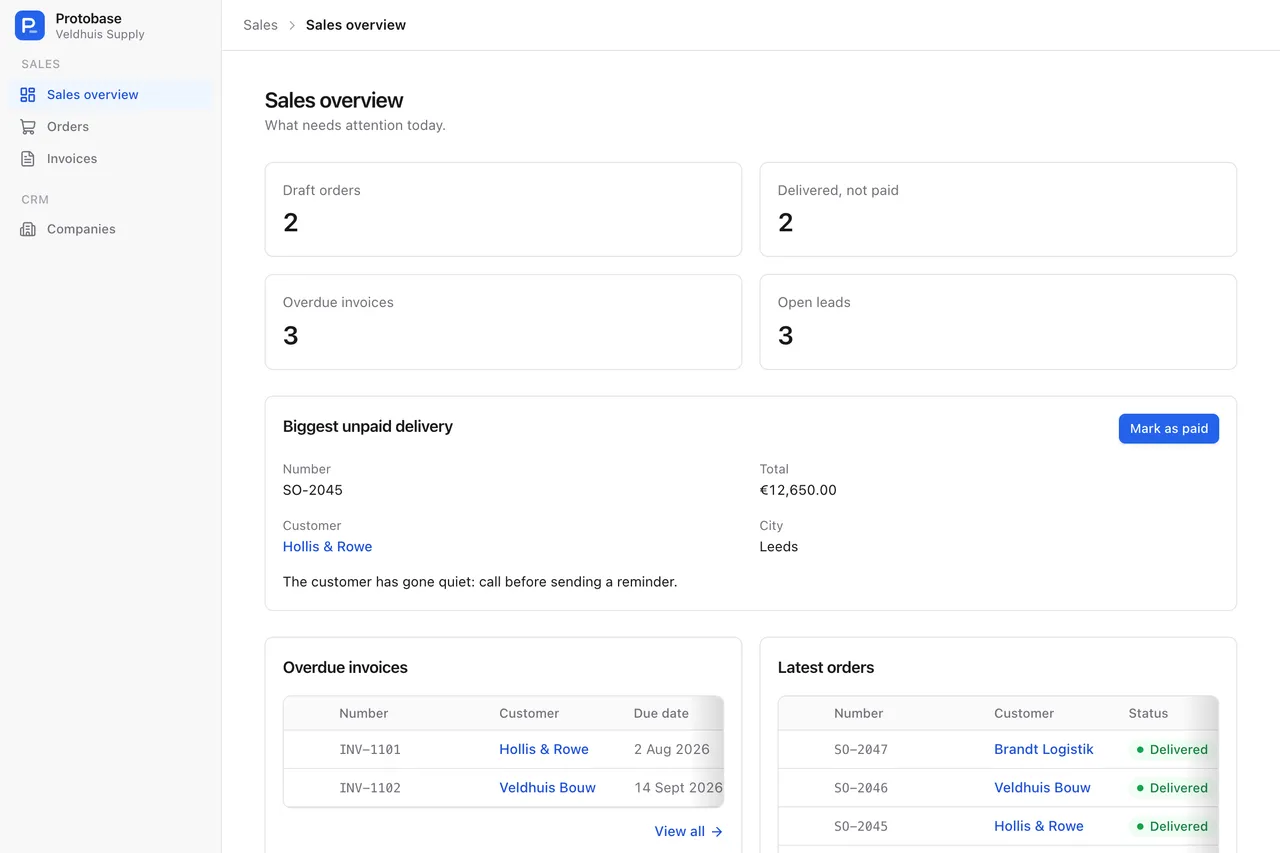The image size is (1280, 853).
Task: Go to Orders in the sidebar
Action: point(110,127)
